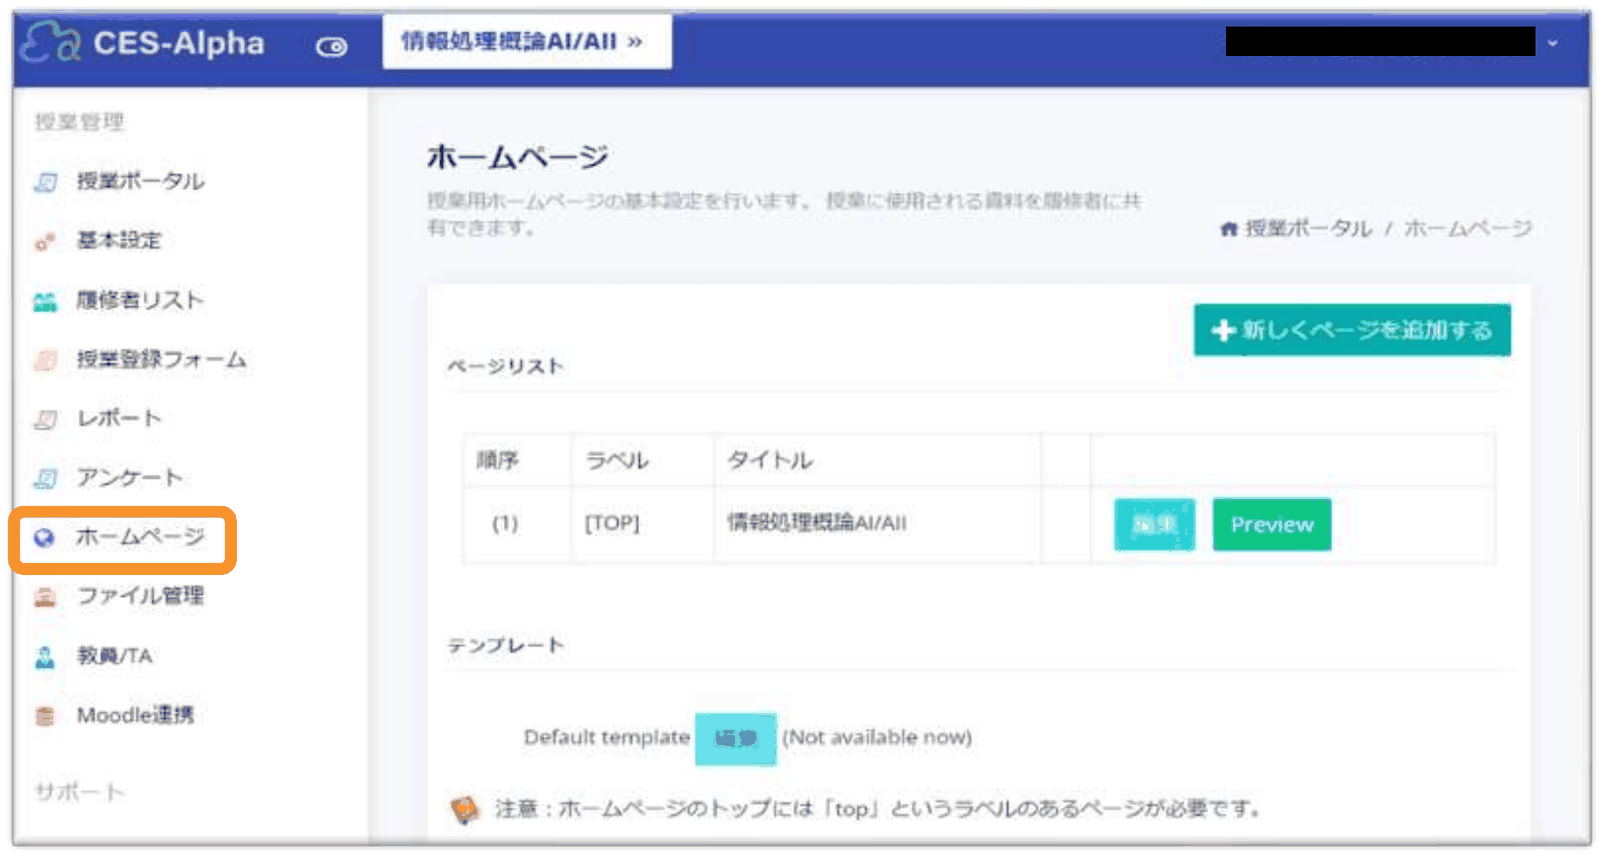Select the ホームページ globe icon
Image resolution: width=1600 pixels, height=855 pixels.
[x=44, y=538]
